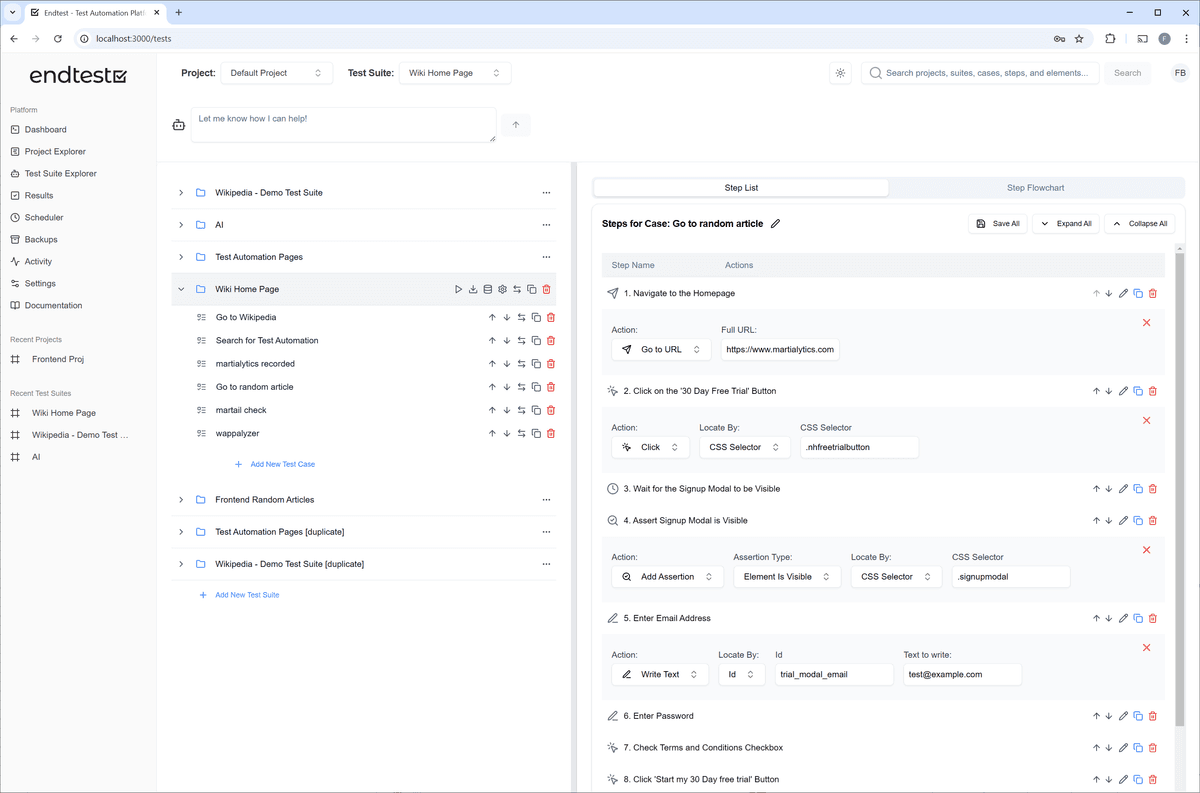Viewport: 1200px width, 793px height.
Task: Open Wiki Home Page suite settings gear
Action: coord(502,290)
